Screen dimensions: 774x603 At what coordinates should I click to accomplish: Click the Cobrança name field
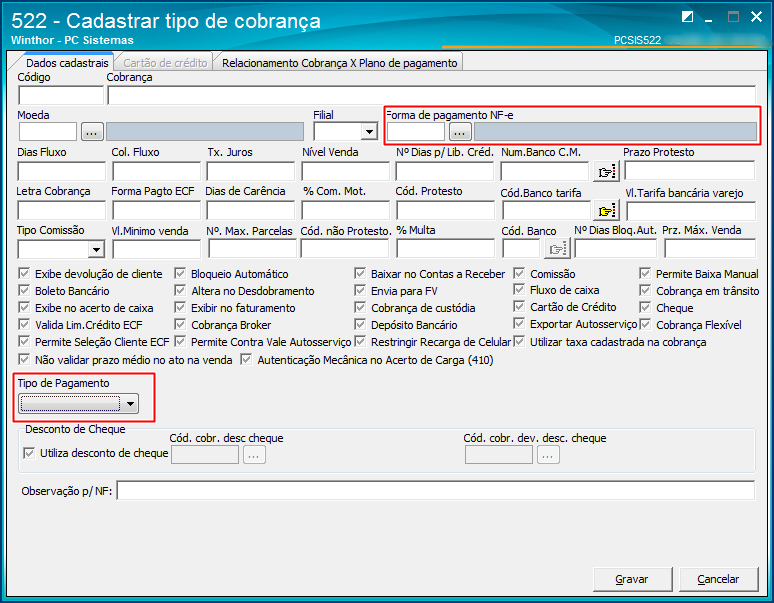point(431,95)
